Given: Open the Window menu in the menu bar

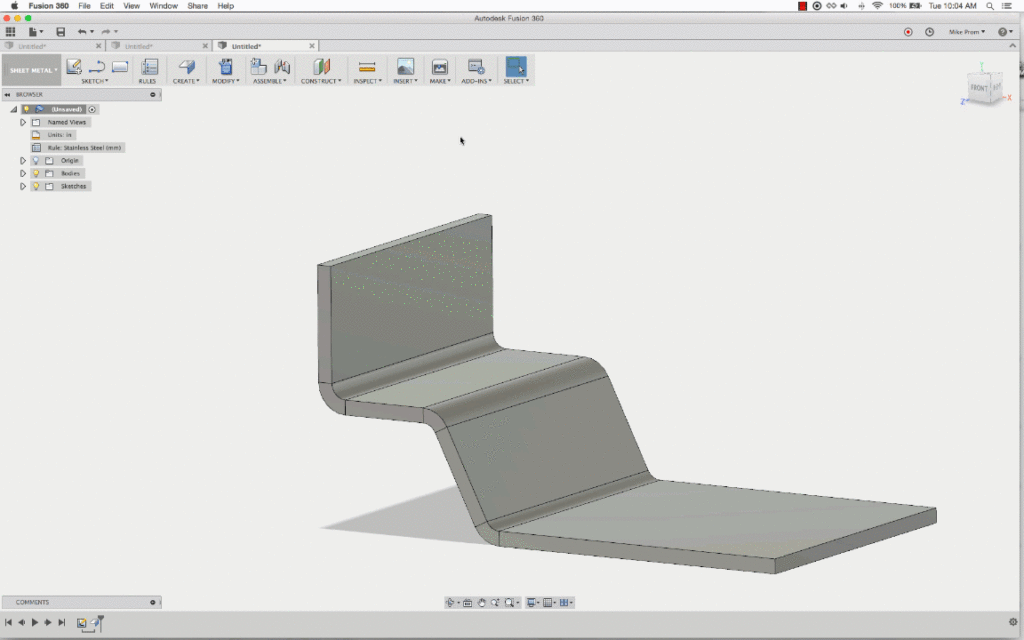Looking at the screenshot, I should pyautogui.click(x=163, y=6).
